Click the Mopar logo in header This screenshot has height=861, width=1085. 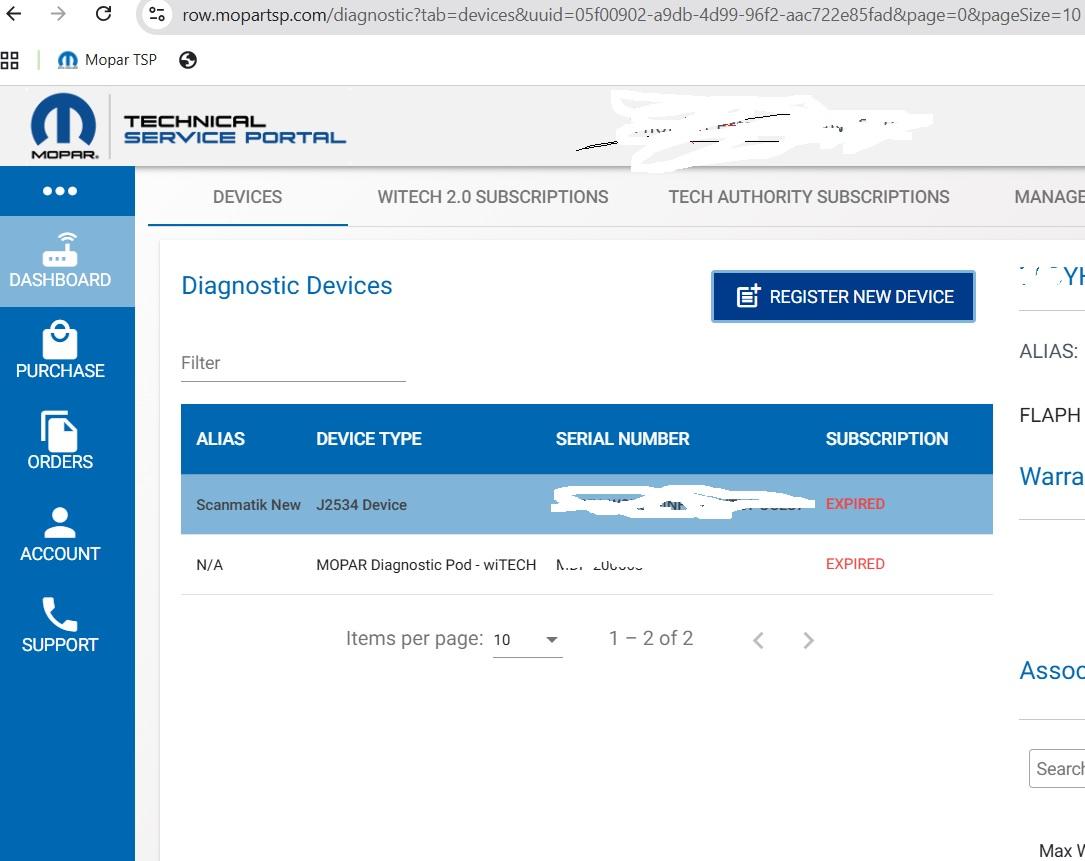[x=64, y=127]
